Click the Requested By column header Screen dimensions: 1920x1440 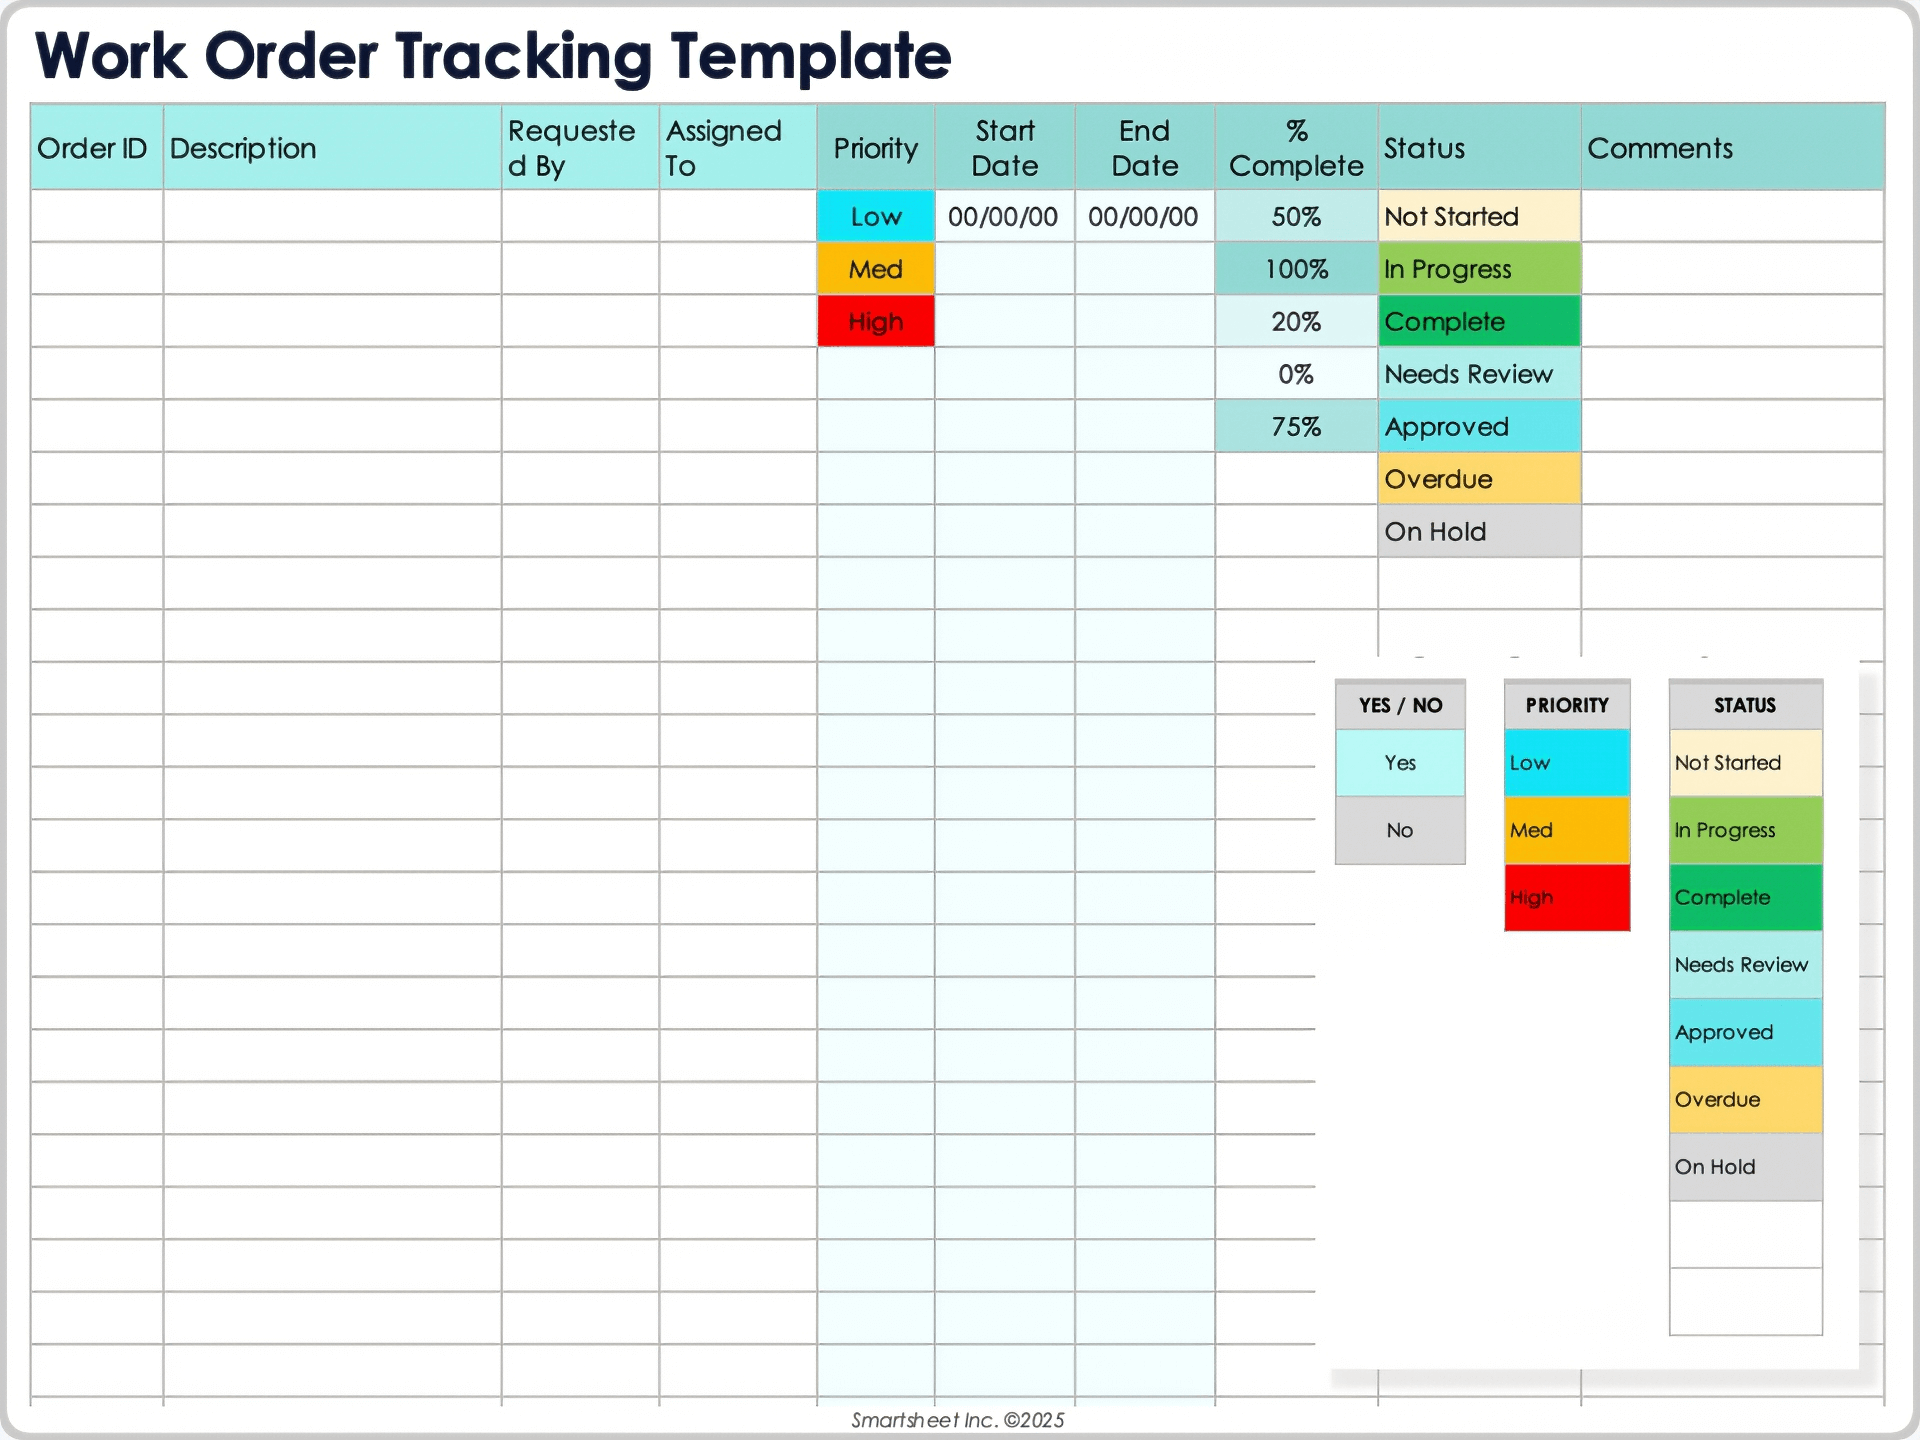tap(580, 148)
